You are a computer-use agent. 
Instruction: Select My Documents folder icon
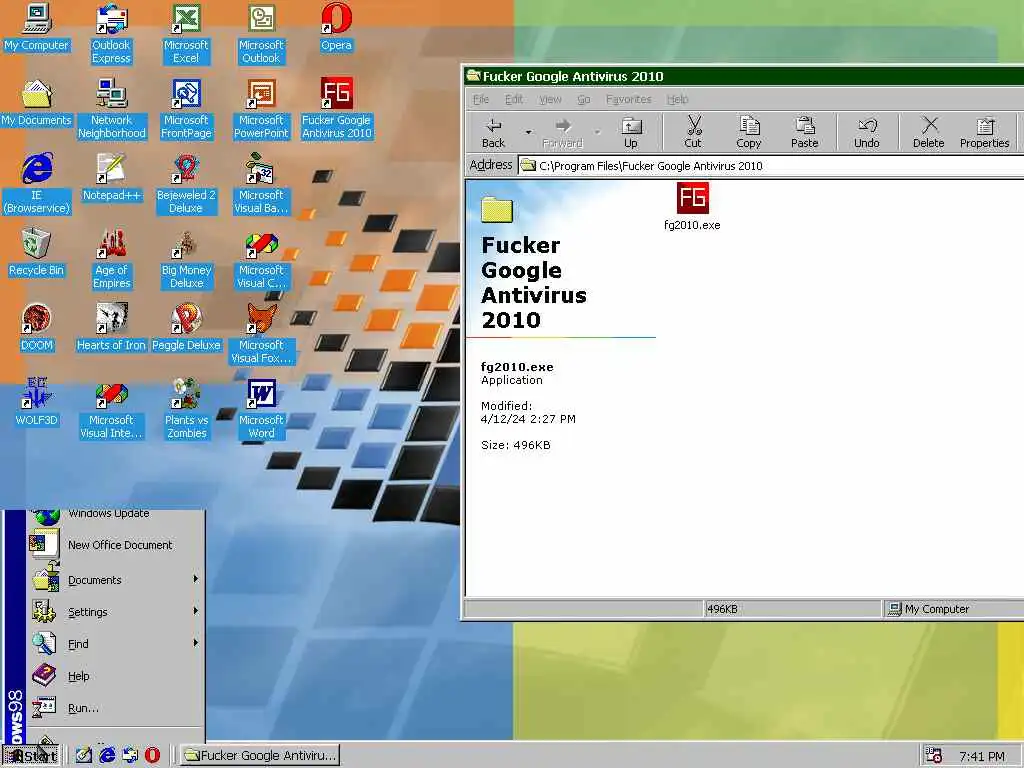(x=36, y=103)
